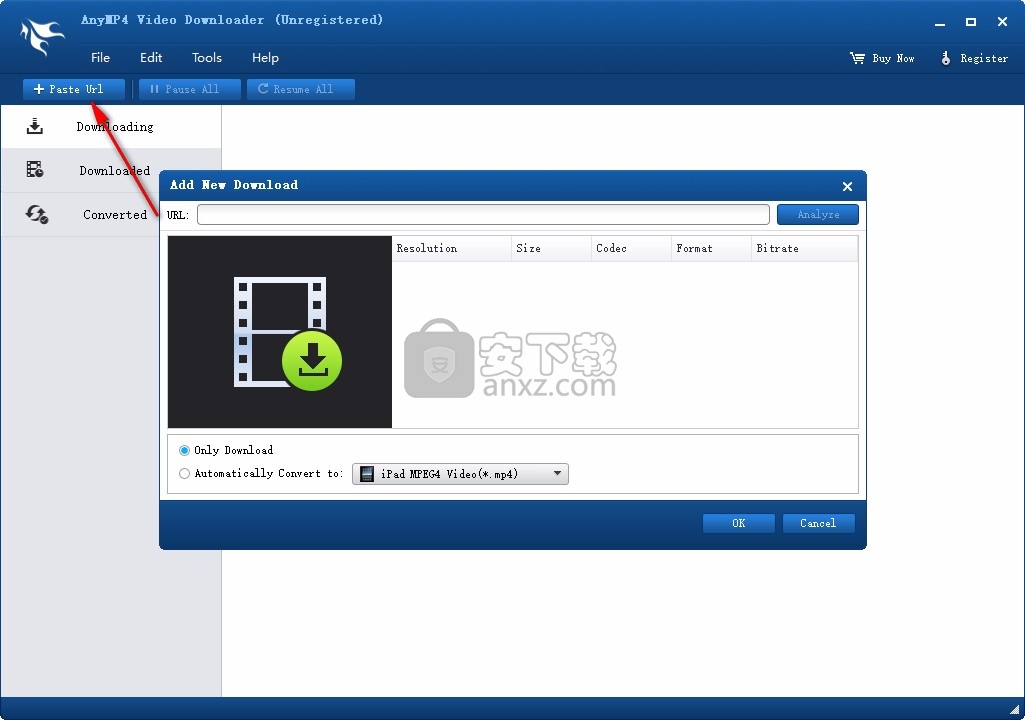Open the File menu
Image resolution: width=1025 pixels, height=720 pixels.
100,58
